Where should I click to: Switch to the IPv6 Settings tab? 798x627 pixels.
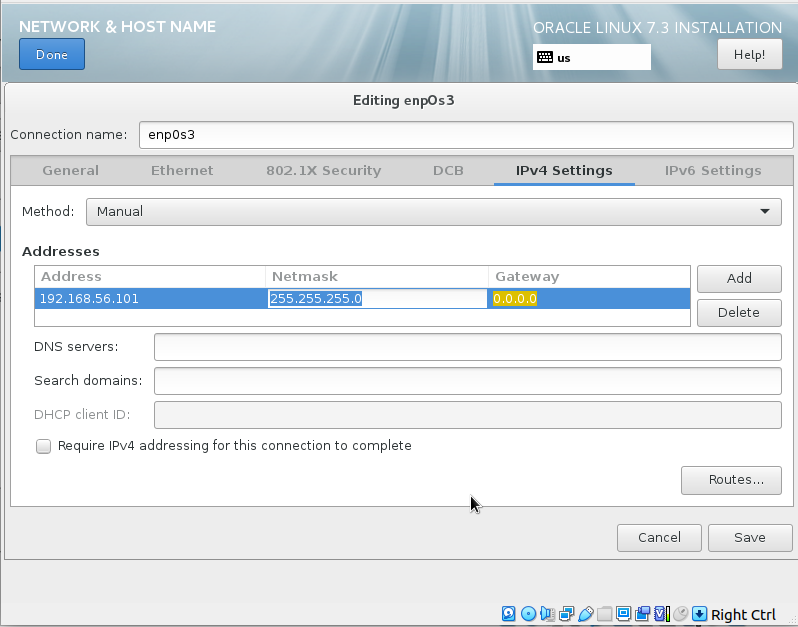pos(713,170)
